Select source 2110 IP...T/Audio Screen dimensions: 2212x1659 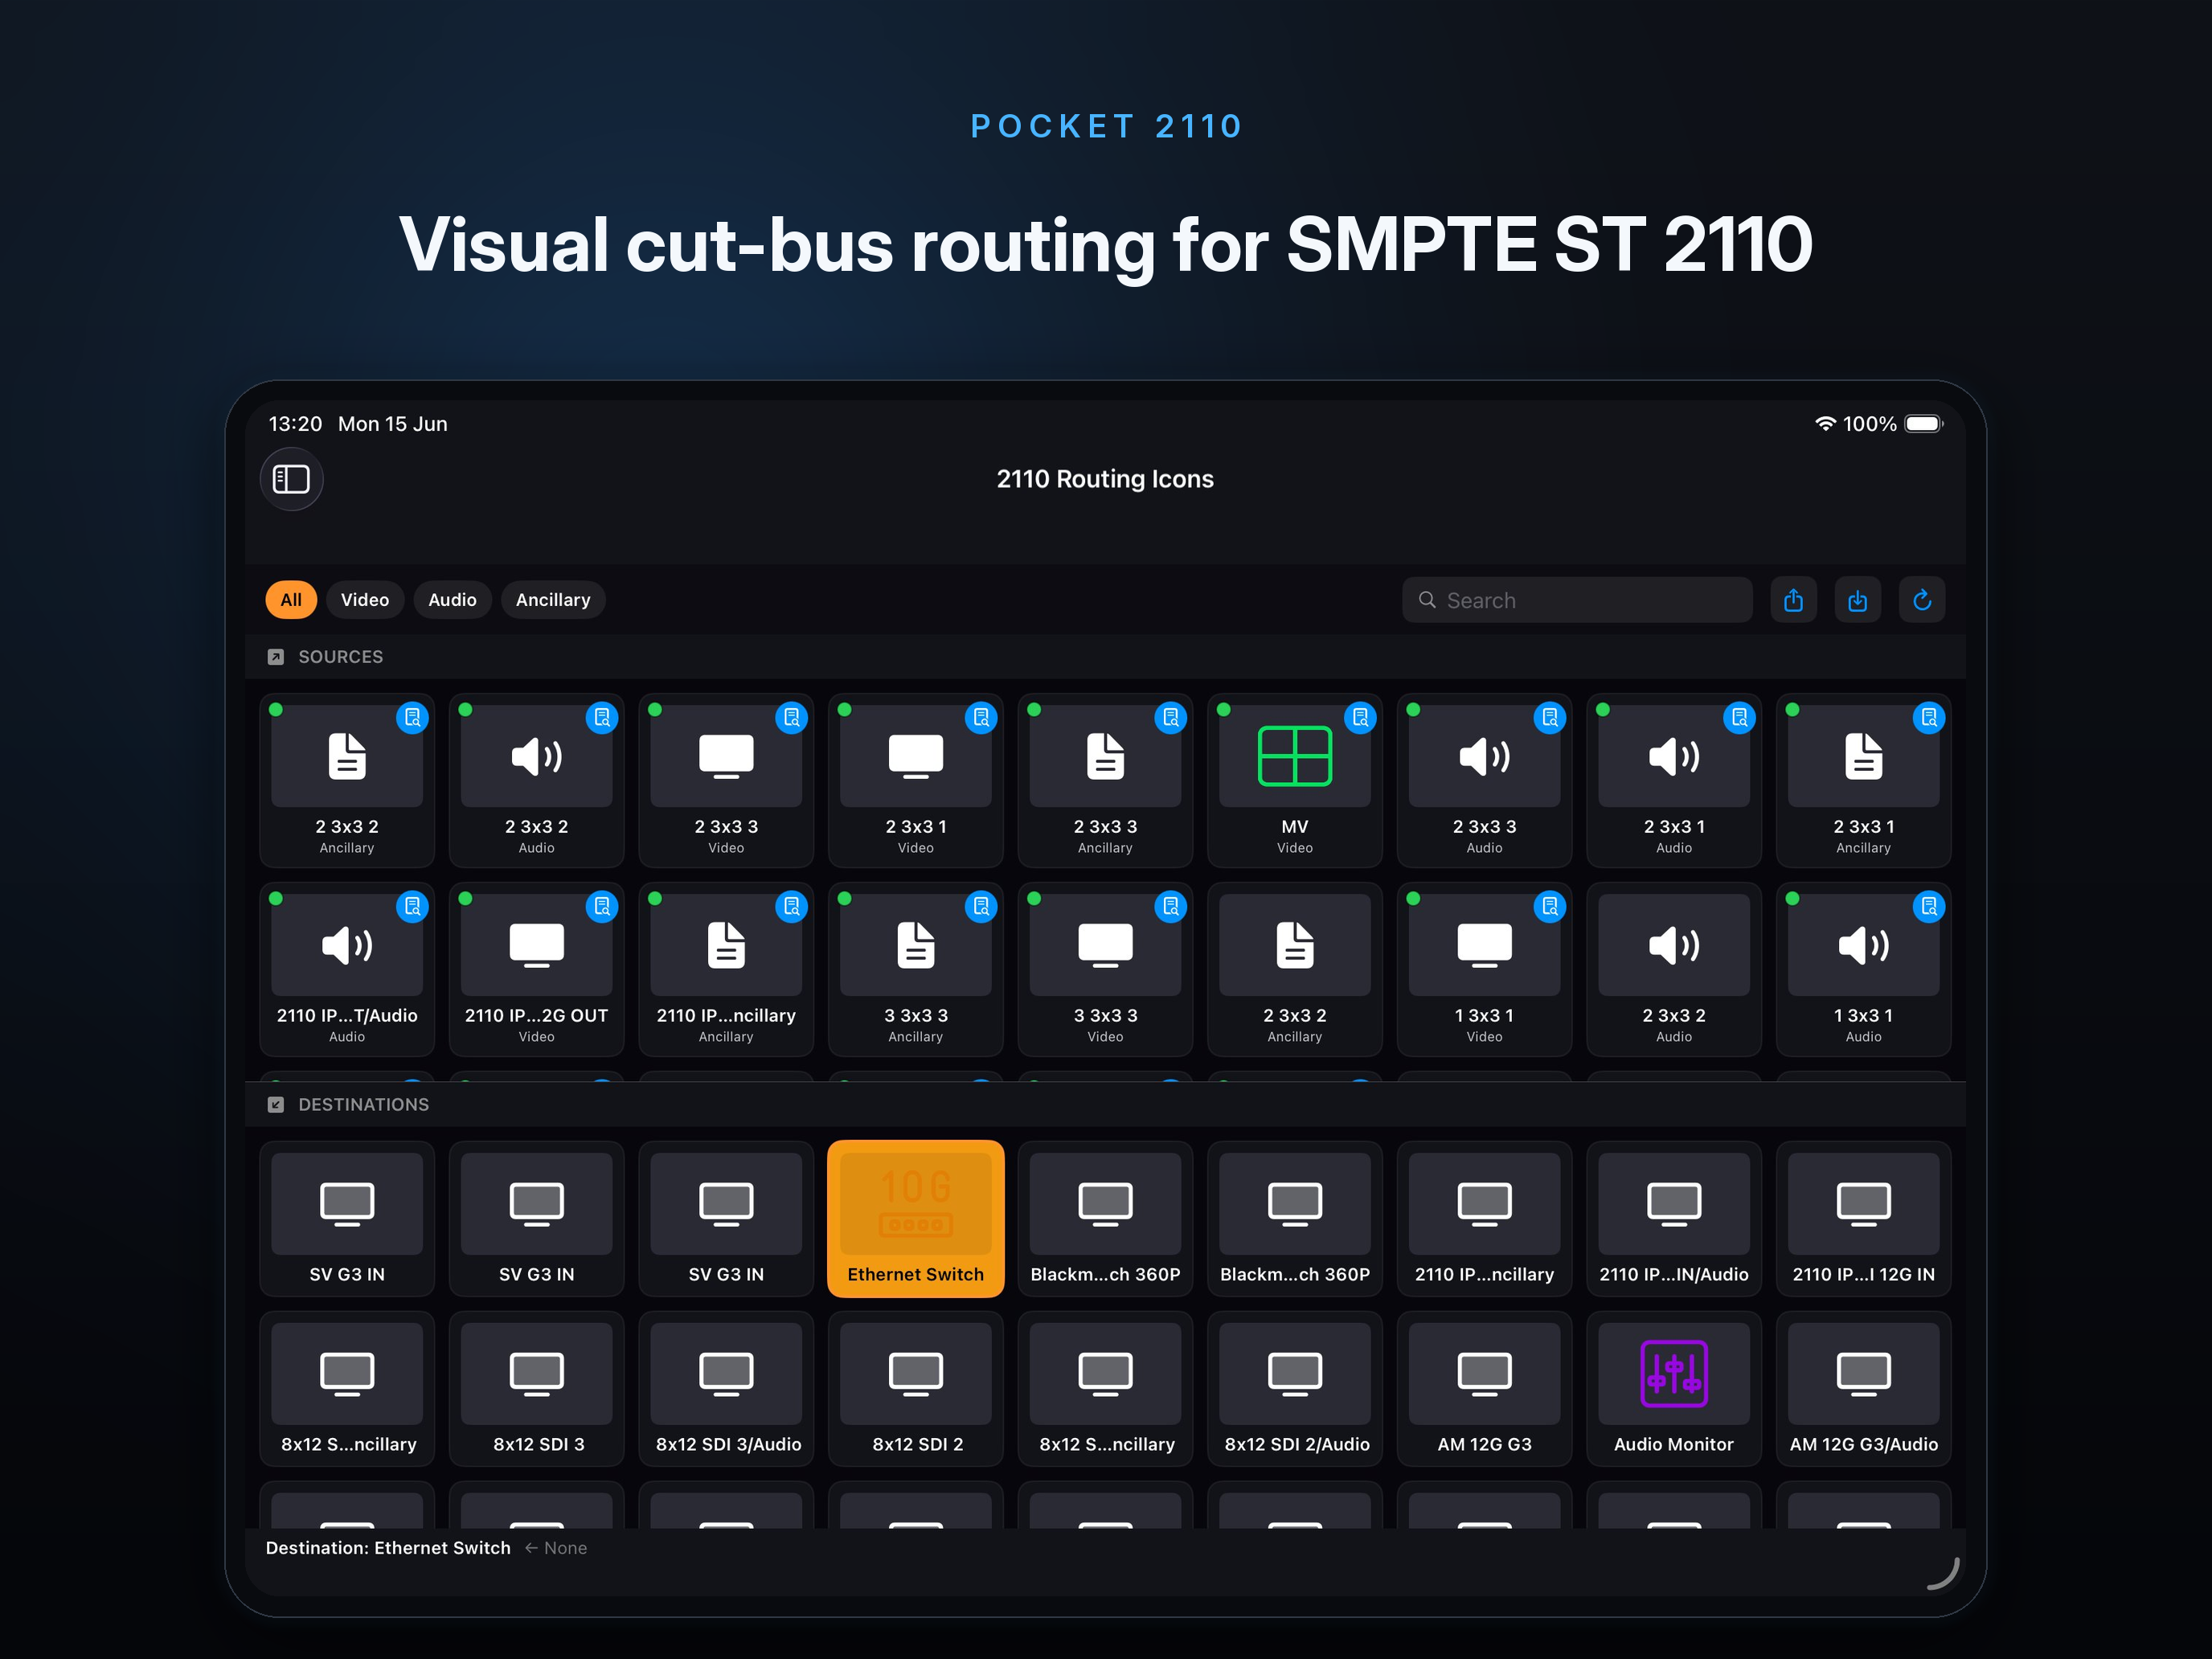click(347, 969)
